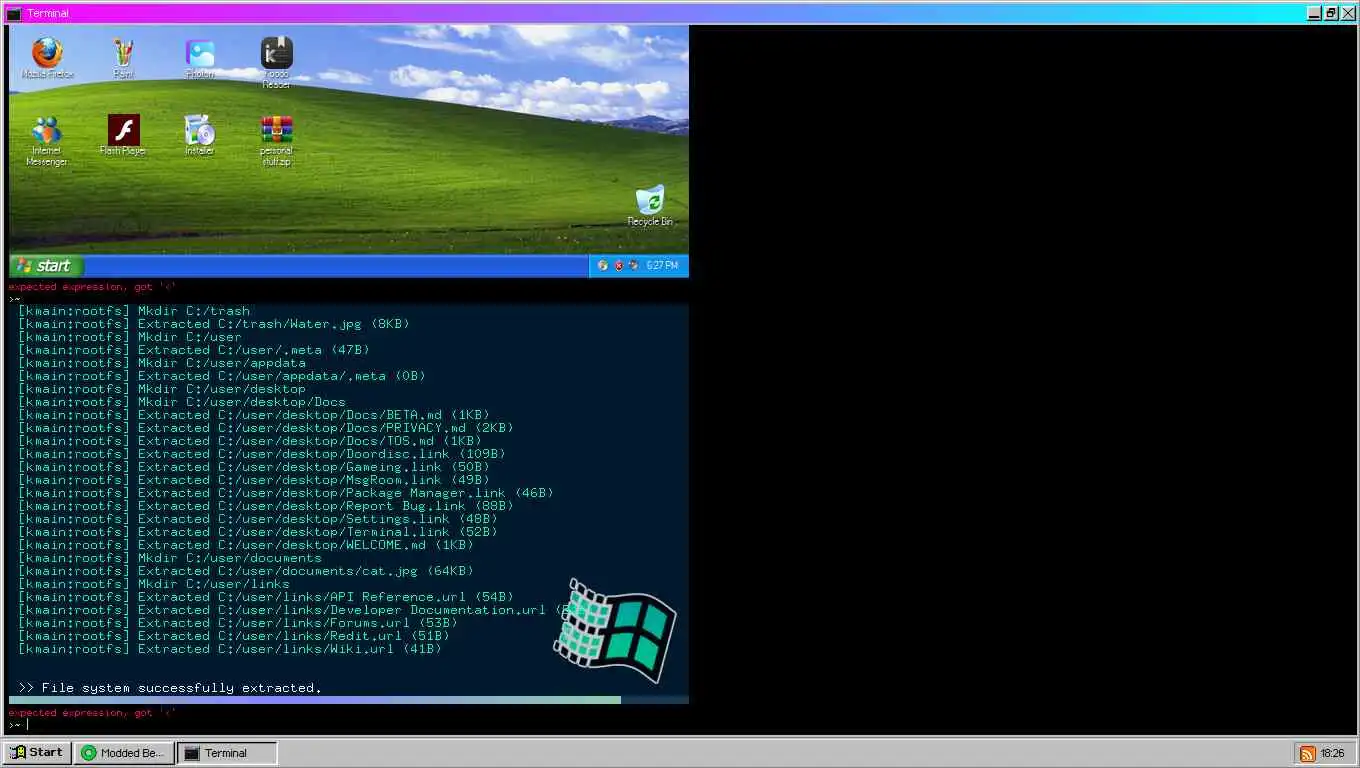Open the Photos desktop icon
The height and width of the screenshot is (768, 1360).
pyautogui.click(x=200, y=58)
